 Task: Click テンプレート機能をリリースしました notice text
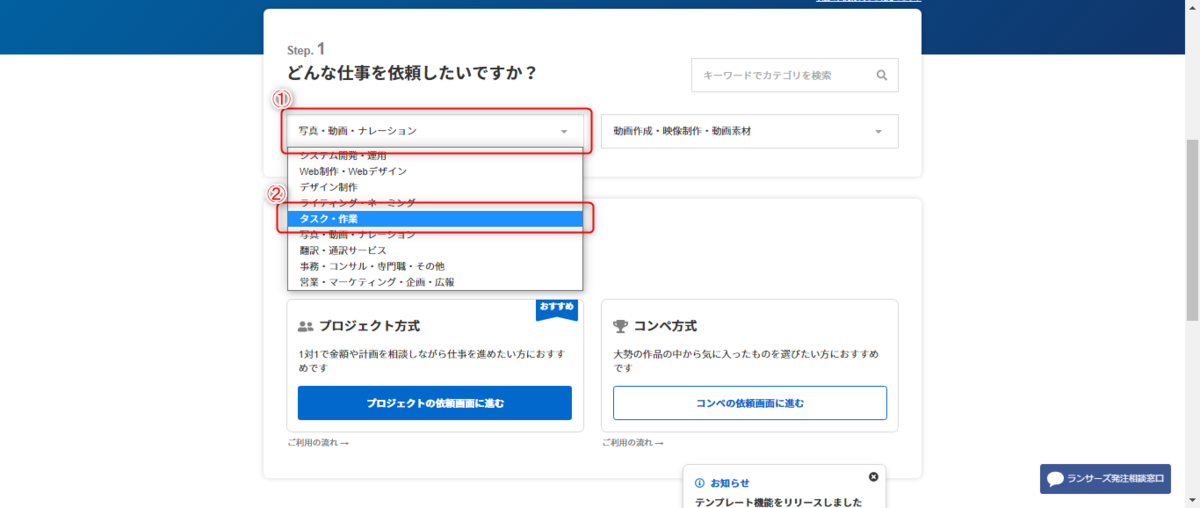(x=778, y=502)
